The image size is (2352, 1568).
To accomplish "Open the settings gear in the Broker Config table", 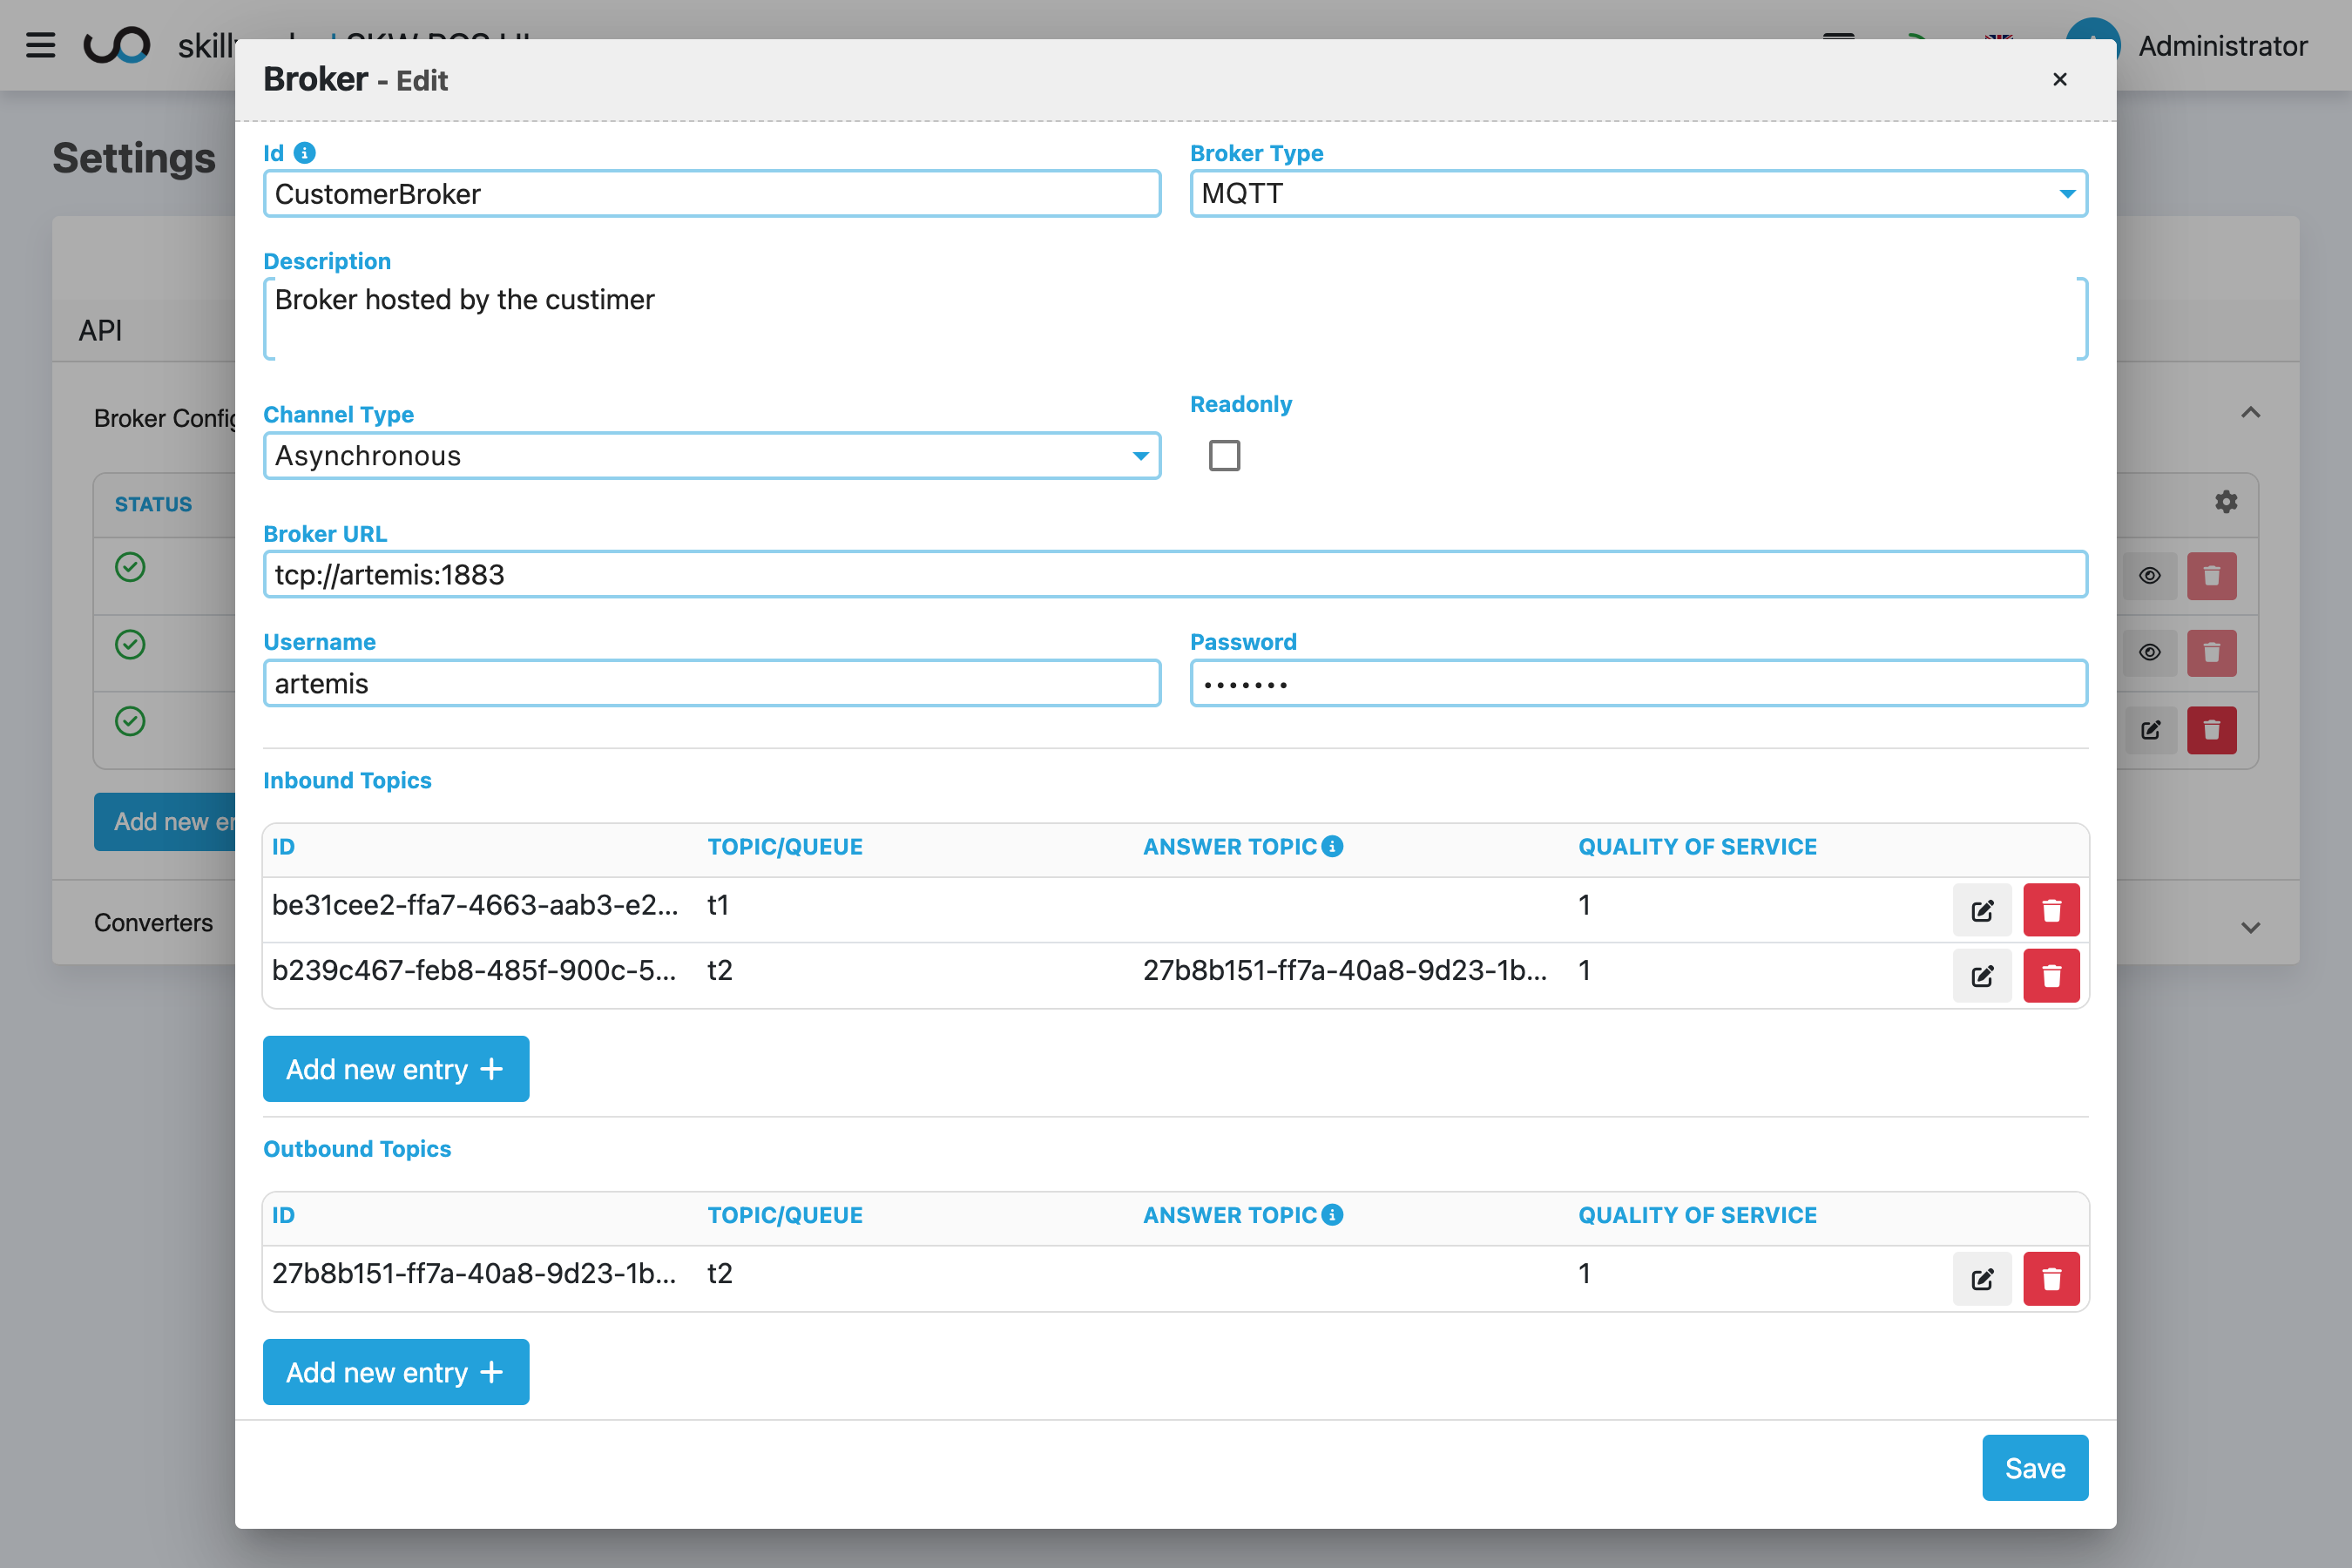I will pos(2225,502).
